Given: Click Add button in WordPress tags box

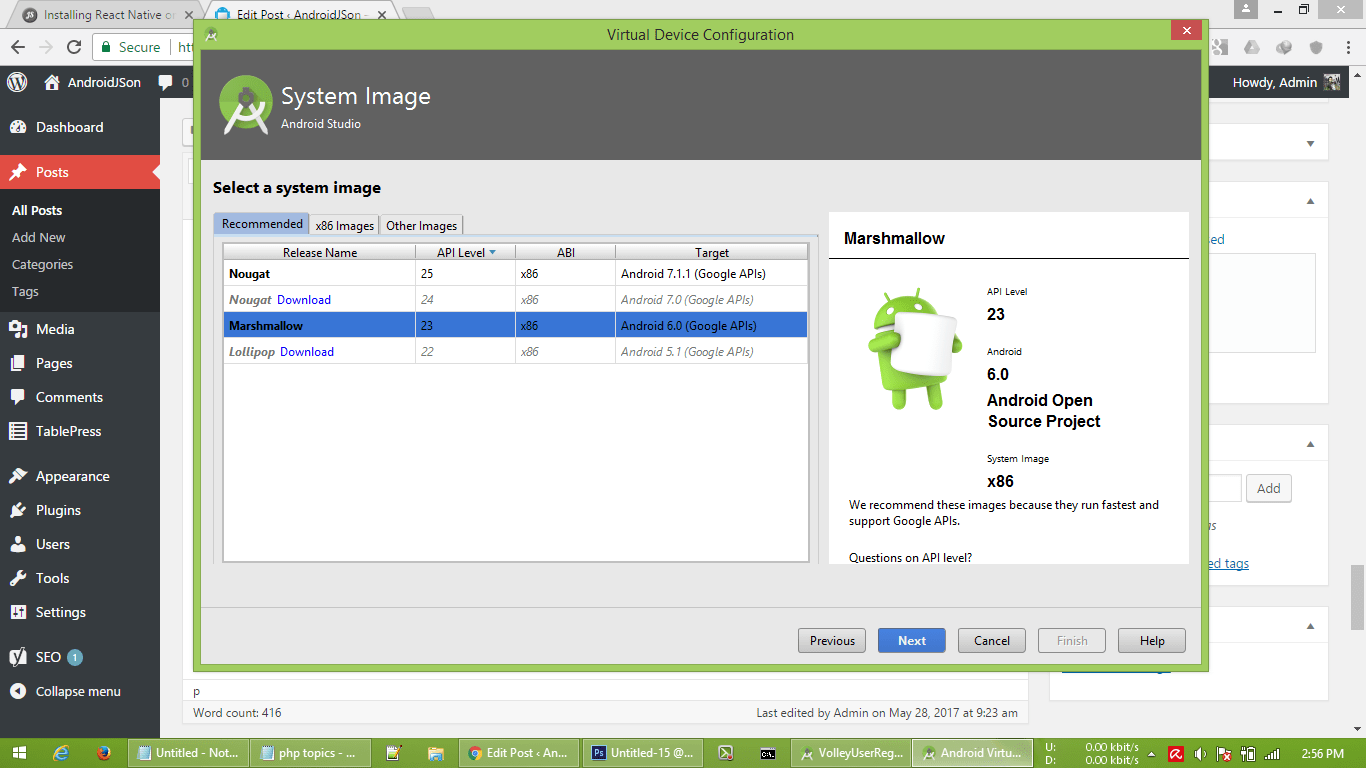Looking at the screenshot, I should [x=1269, y=488].
